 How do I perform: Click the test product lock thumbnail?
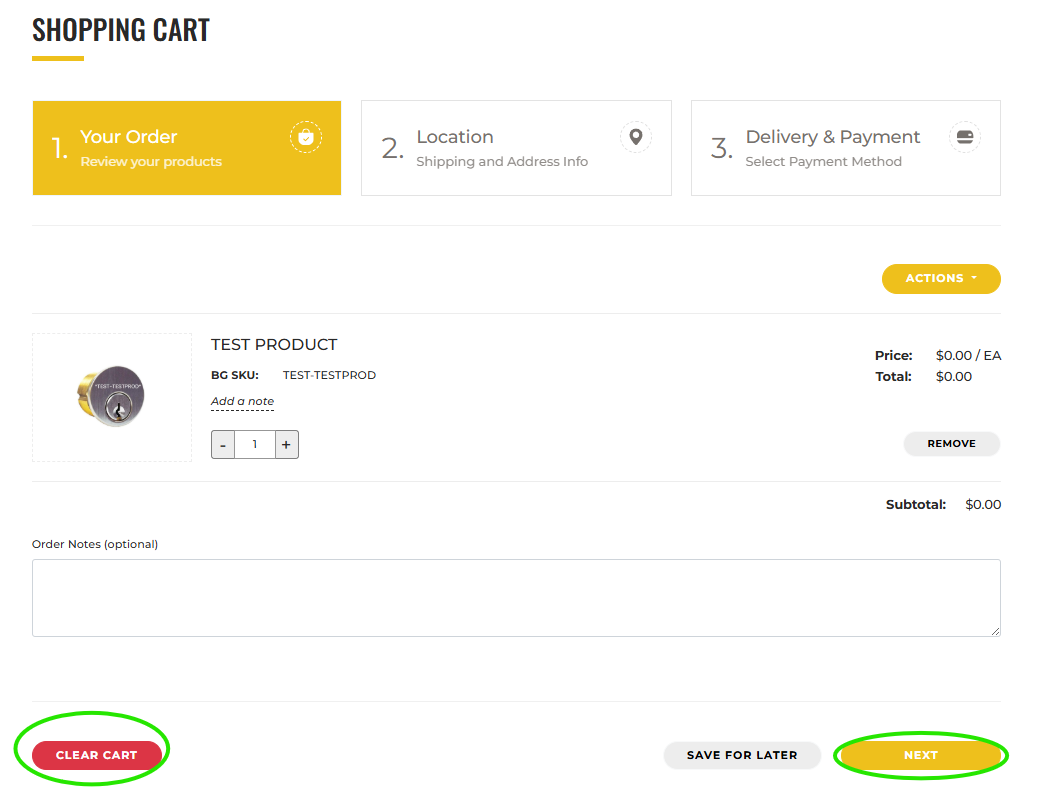click(x=112, y=397)
